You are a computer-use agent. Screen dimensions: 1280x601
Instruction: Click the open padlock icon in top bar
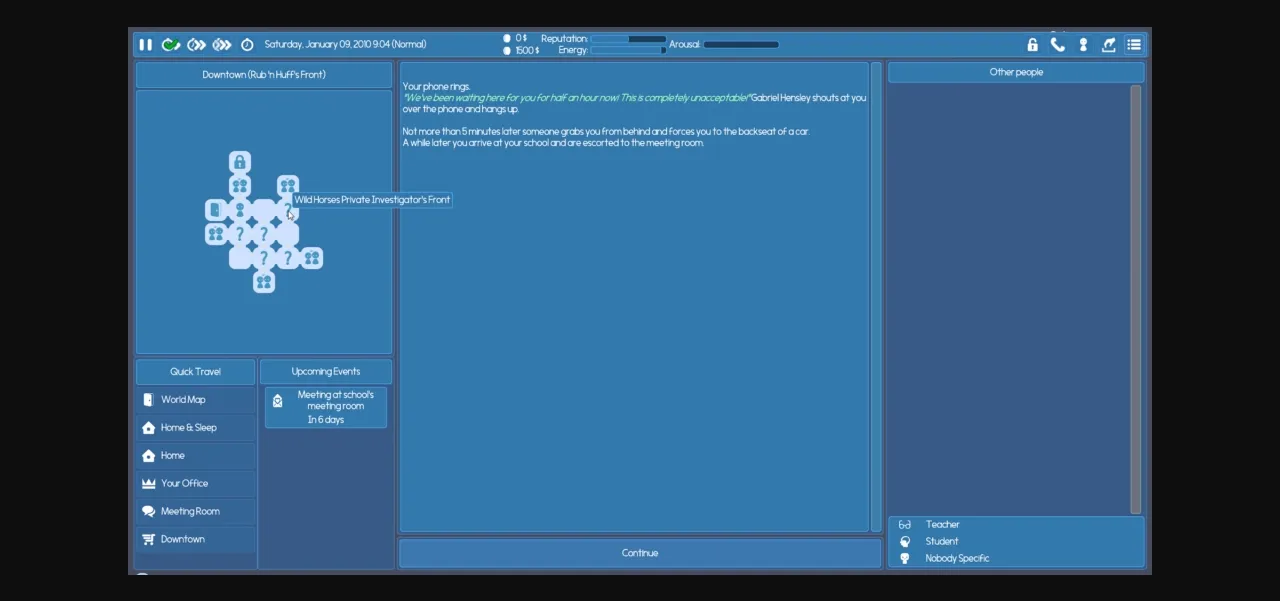1033,45
